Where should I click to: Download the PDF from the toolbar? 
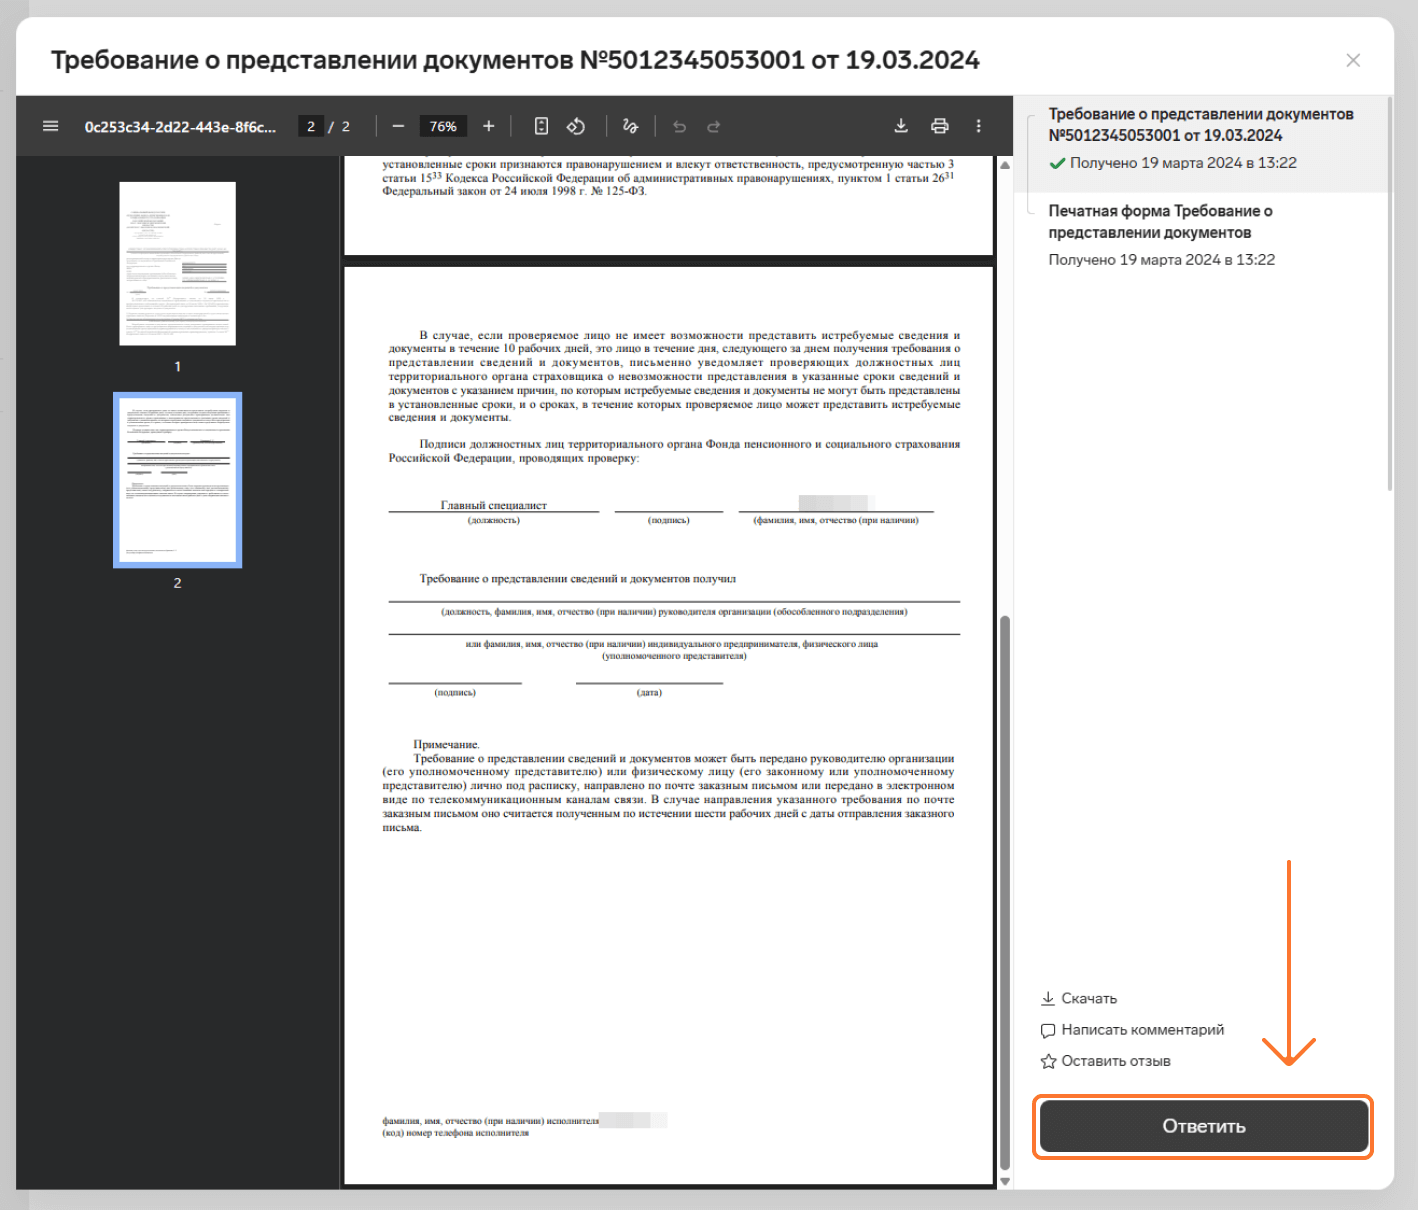coord(901,126)
